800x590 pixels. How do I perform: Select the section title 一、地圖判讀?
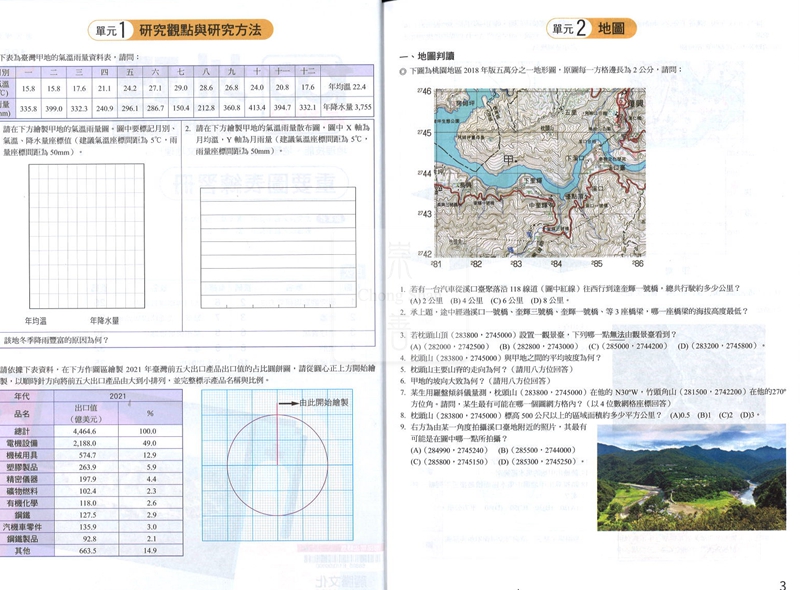pyautogui.click(x=427, y=56)
